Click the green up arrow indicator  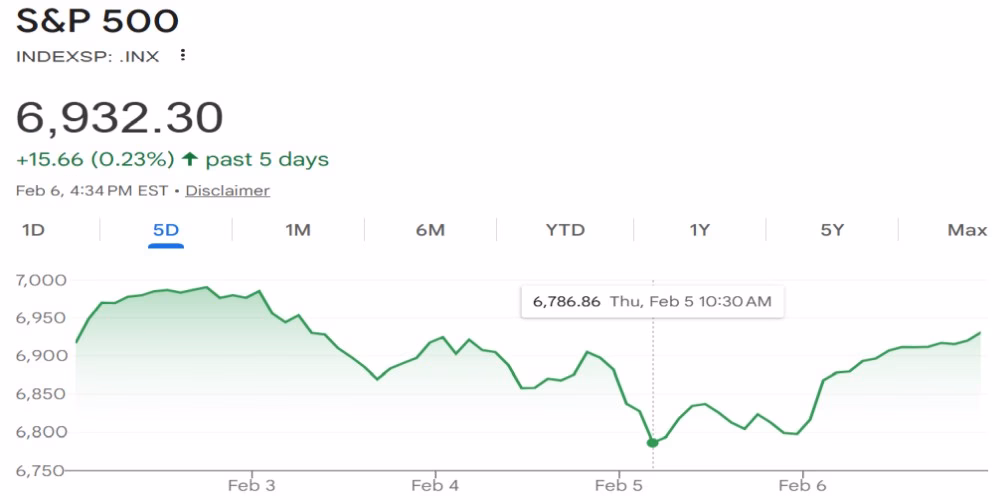[189, 159]
